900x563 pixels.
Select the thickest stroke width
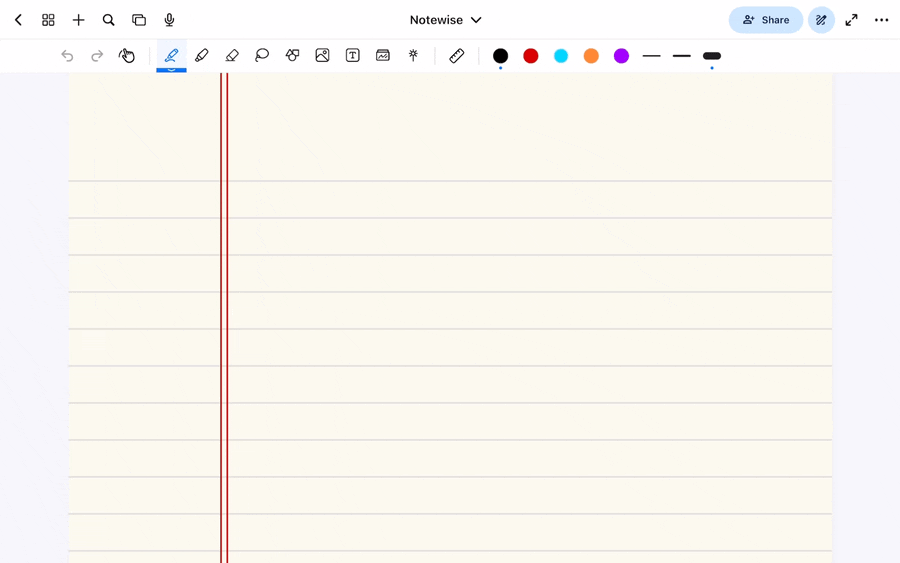coord(712,56)
